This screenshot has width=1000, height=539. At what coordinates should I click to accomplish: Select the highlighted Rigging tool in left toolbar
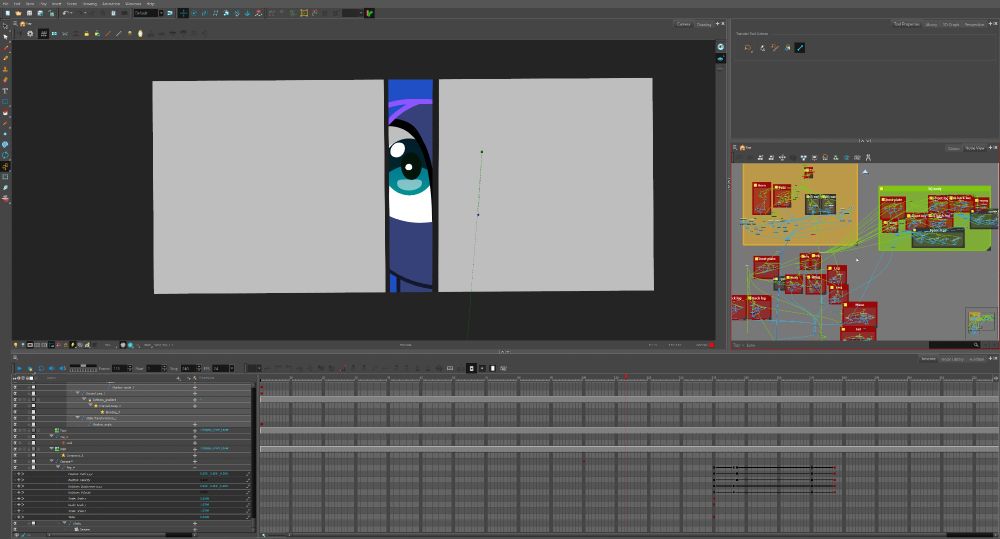(5, 166)
